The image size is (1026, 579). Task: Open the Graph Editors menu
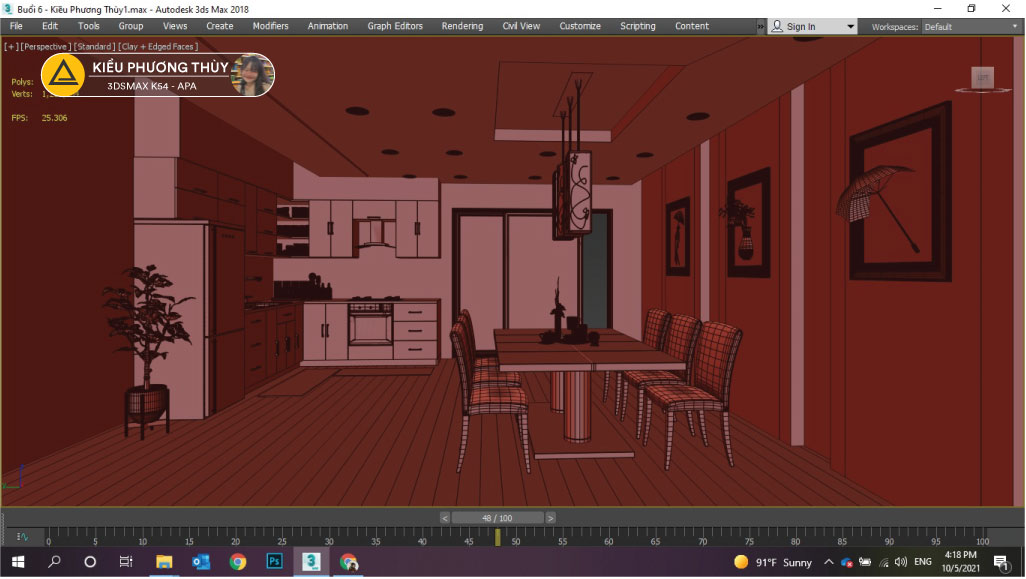pyautogui.click(x=394, y=26)
